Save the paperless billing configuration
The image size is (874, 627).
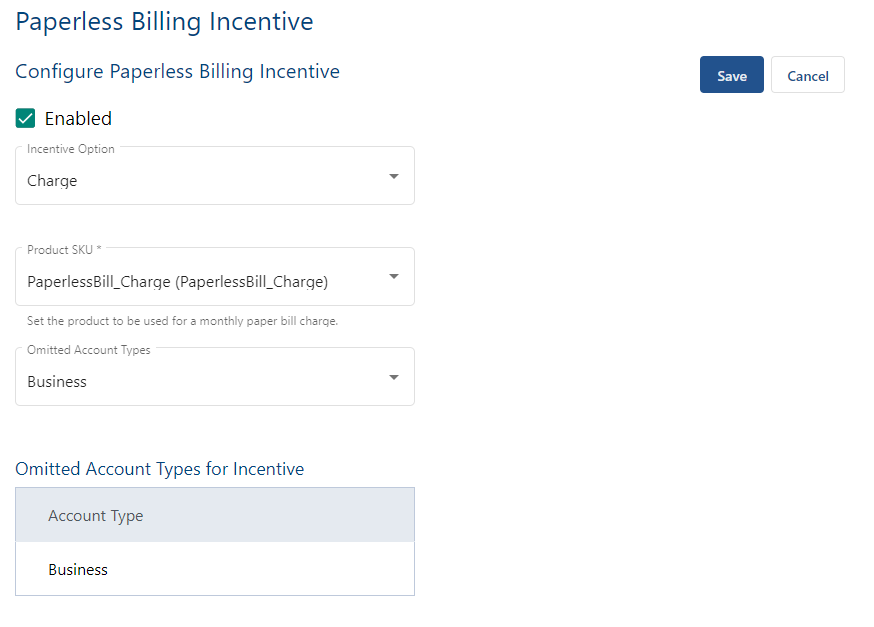pos(731,74)
